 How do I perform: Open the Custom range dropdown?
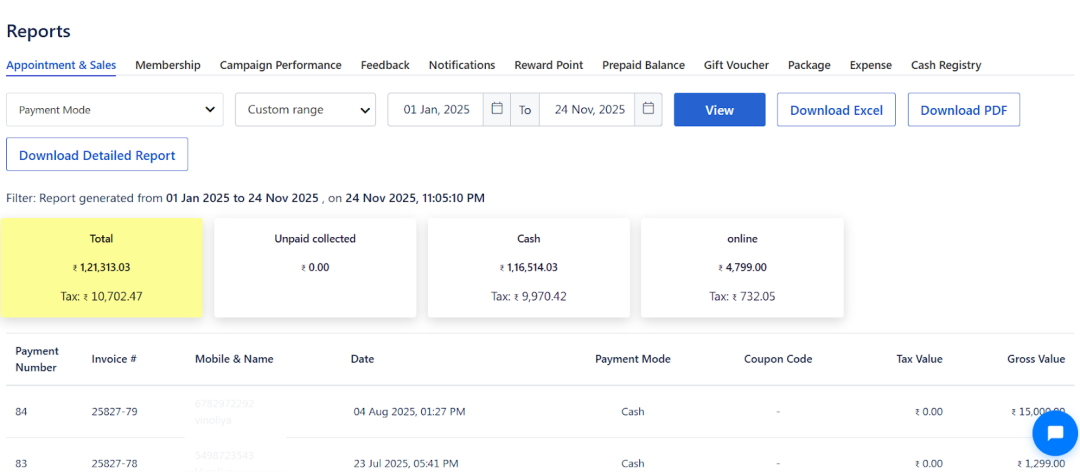click(x=305, y=110)
